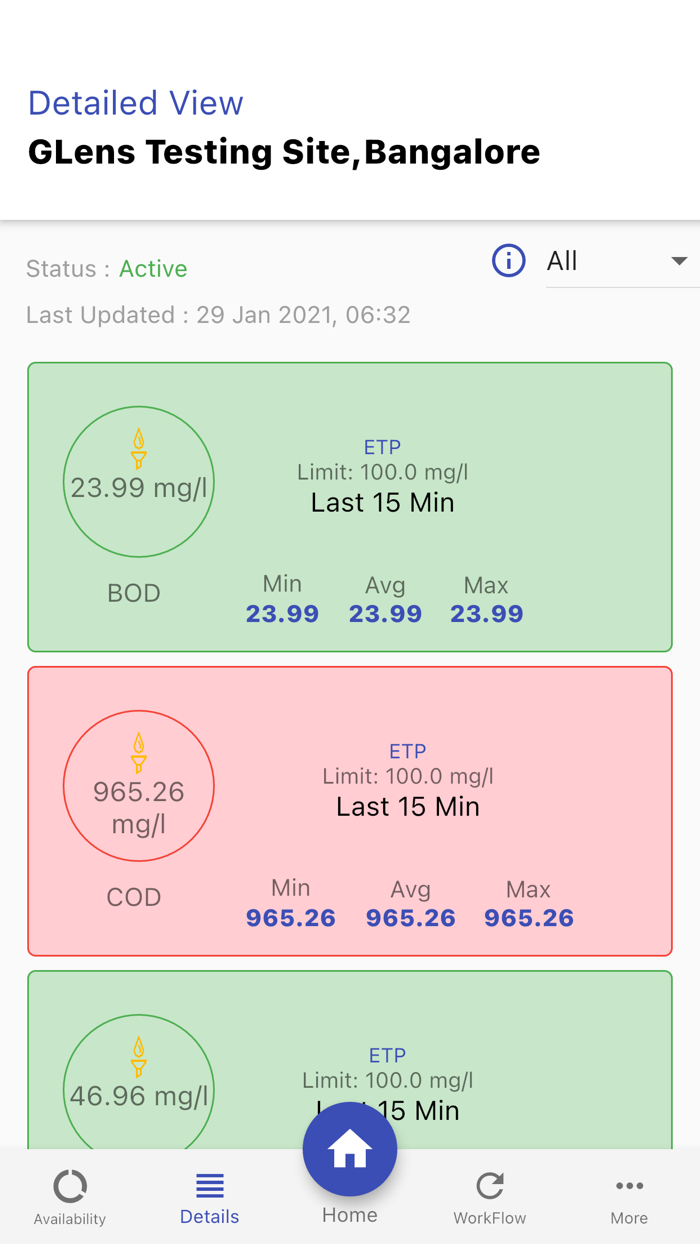Tap the BOD card background
Image resolution: width=700 pixels, height=1244 pixels.
coord(350,505)
